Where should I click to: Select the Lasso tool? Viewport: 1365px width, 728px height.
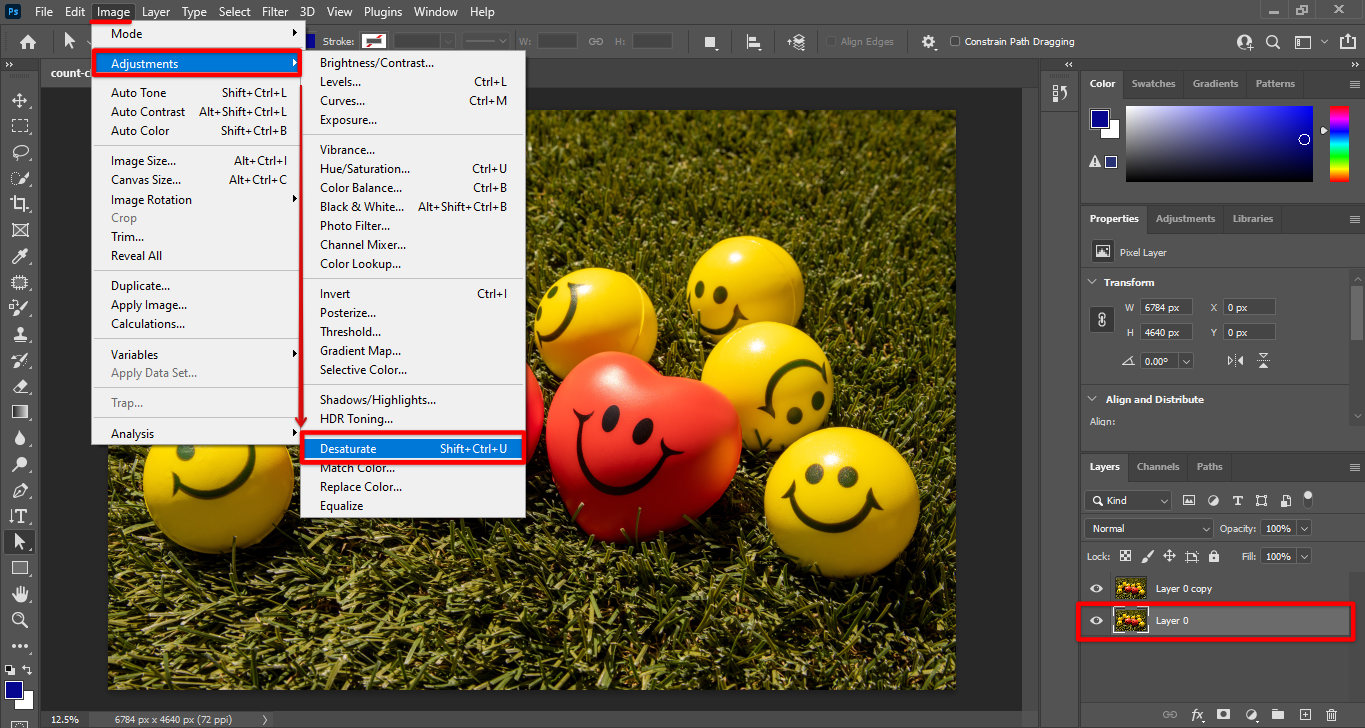19,152
